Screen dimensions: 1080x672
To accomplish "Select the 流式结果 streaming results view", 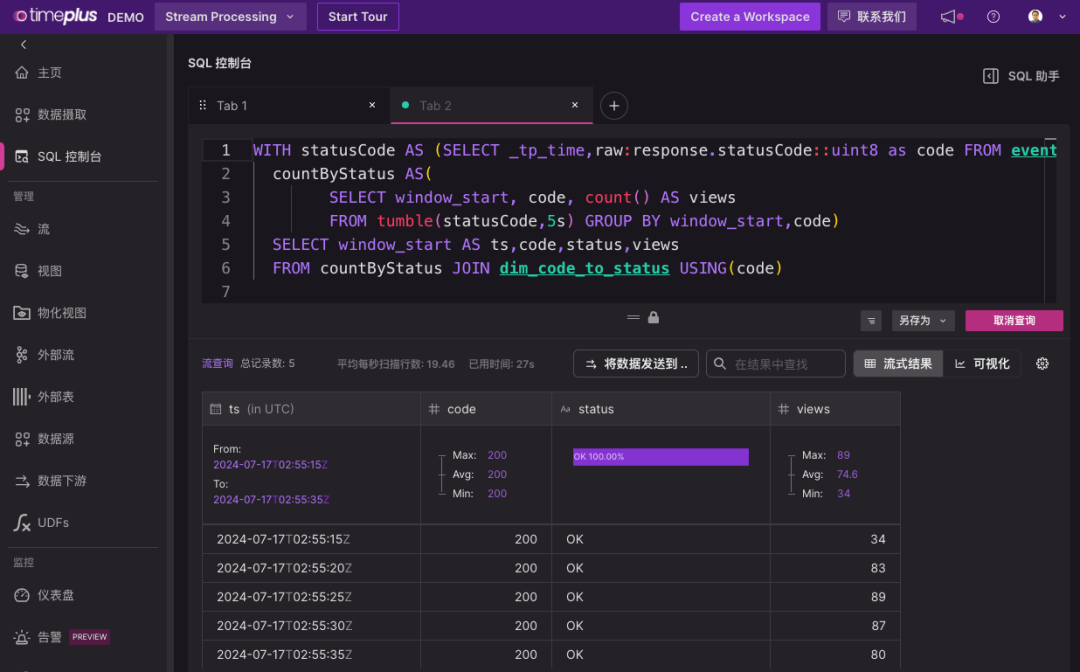I will [x=898, y=364].
